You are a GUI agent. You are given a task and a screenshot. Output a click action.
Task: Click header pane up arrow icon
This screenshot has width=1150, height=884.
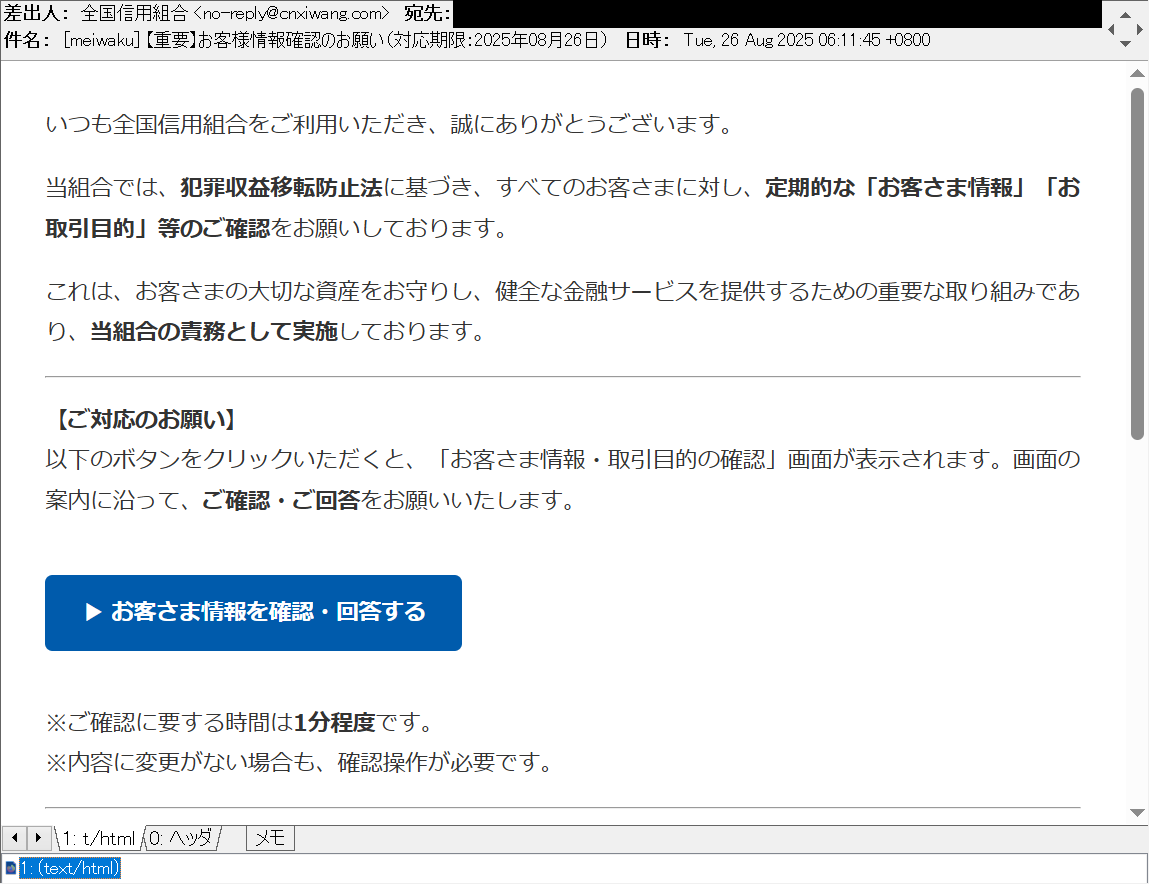coord(1125,15)
